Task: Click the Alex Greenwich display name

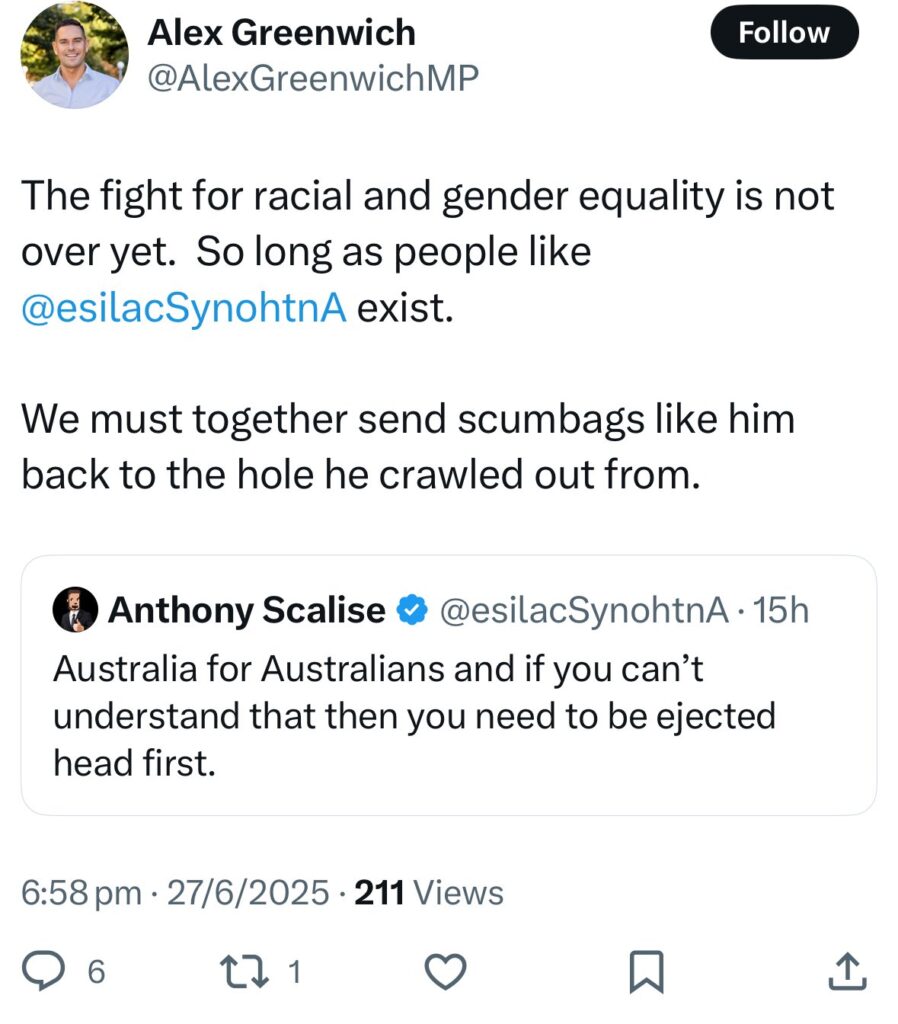Action: pyautogui.click(x=281, y=33)
